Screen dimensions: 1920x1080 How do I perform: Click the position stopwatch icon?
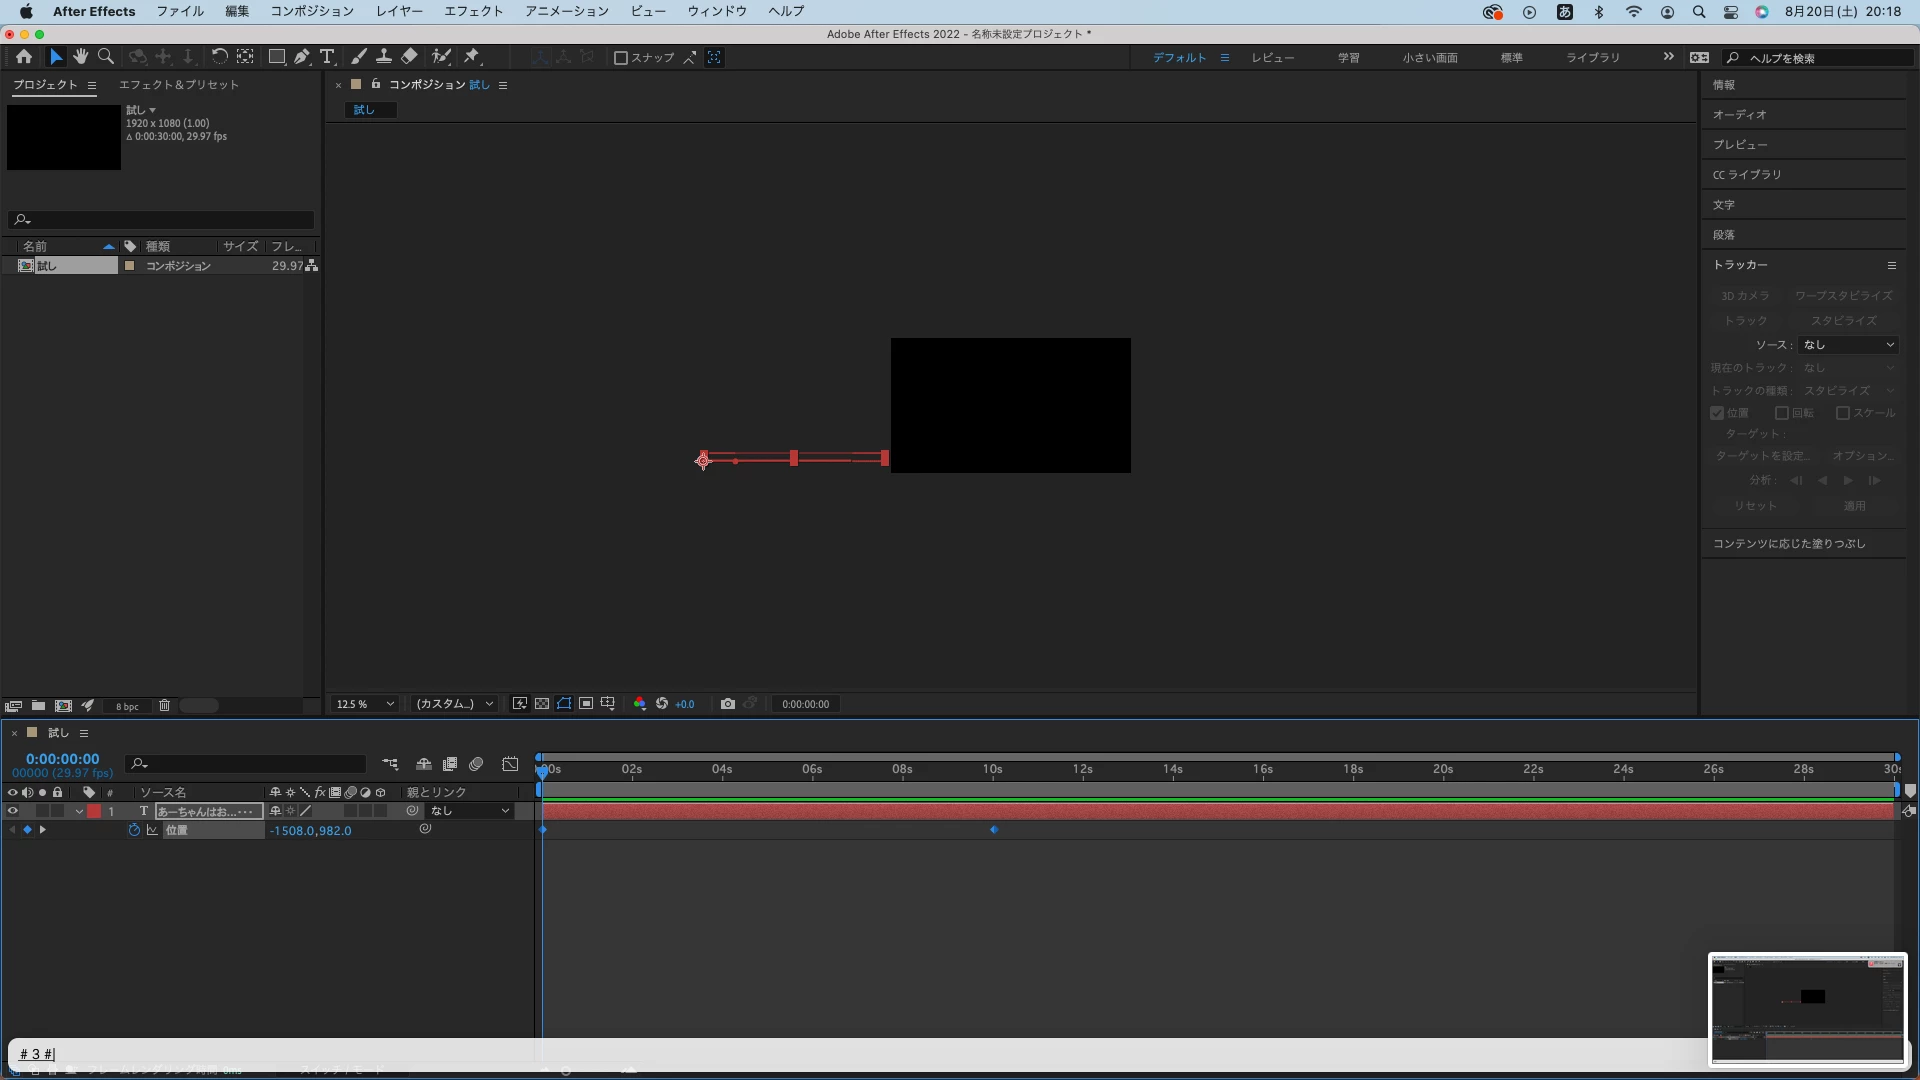(134, 830)
